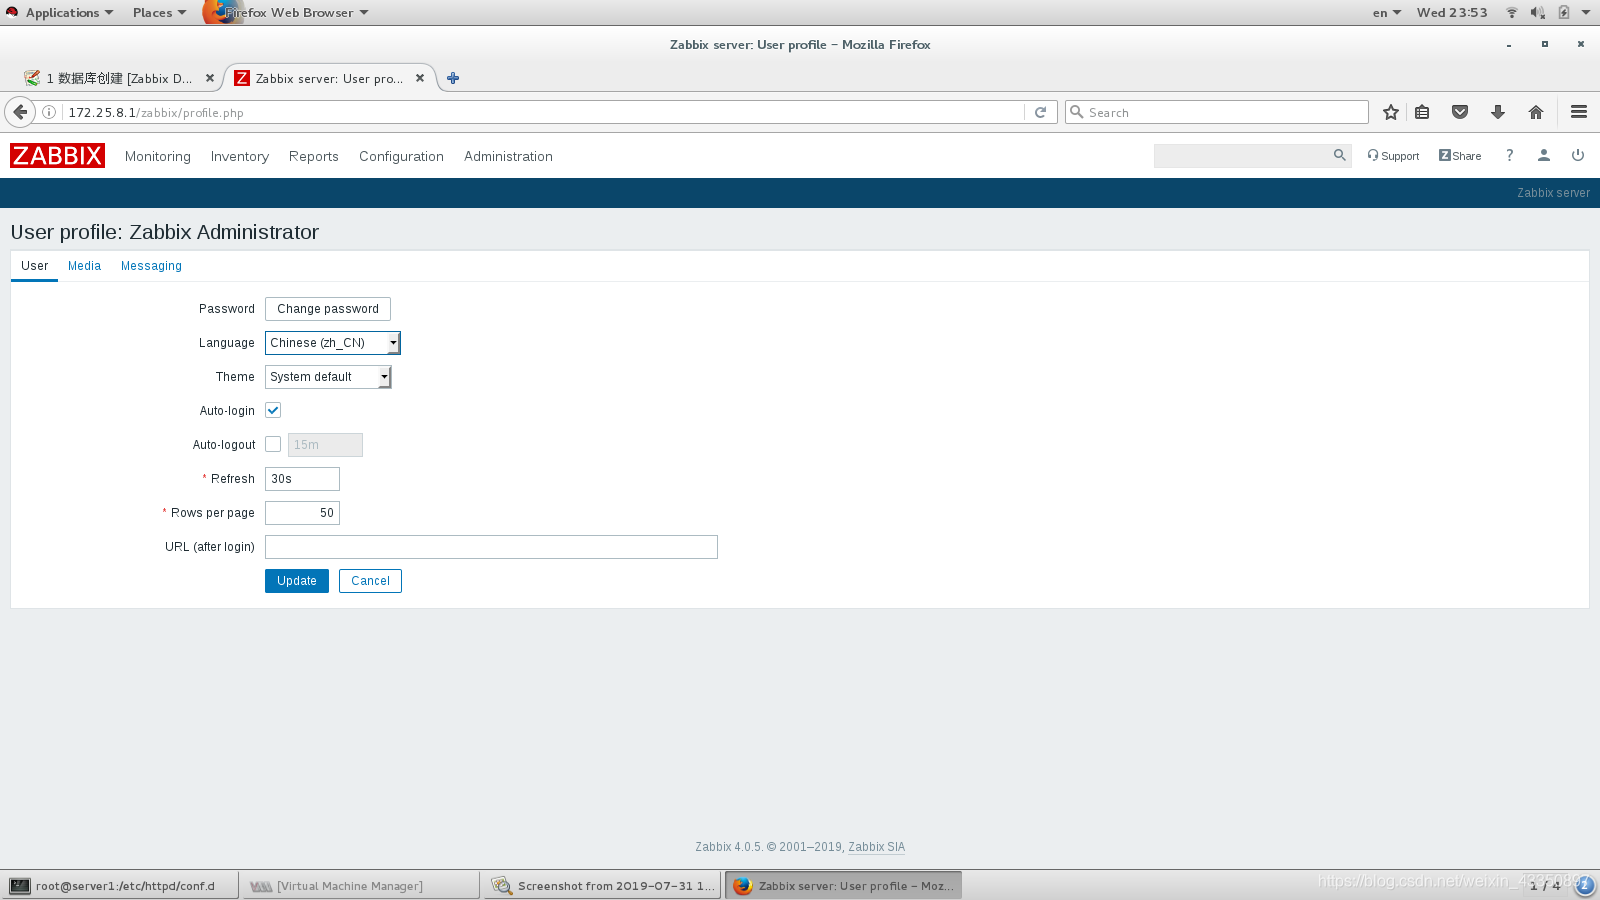
Task: Click the Change password button
Action: coord(328,309)
